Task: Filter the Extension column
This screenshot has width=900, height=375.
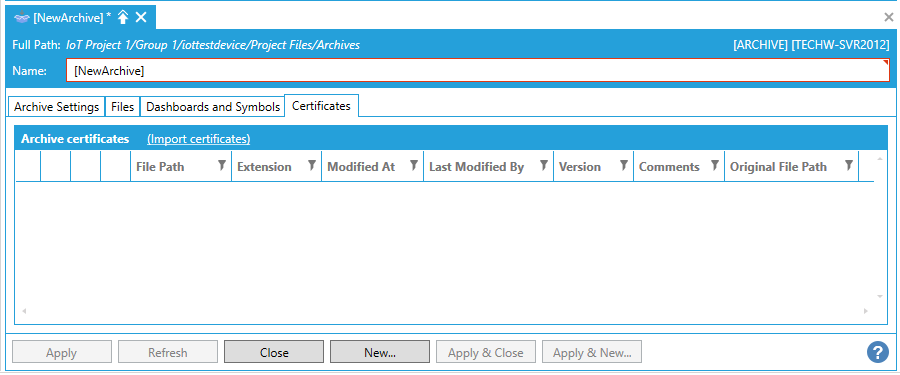Action: (x=312, y=166)
